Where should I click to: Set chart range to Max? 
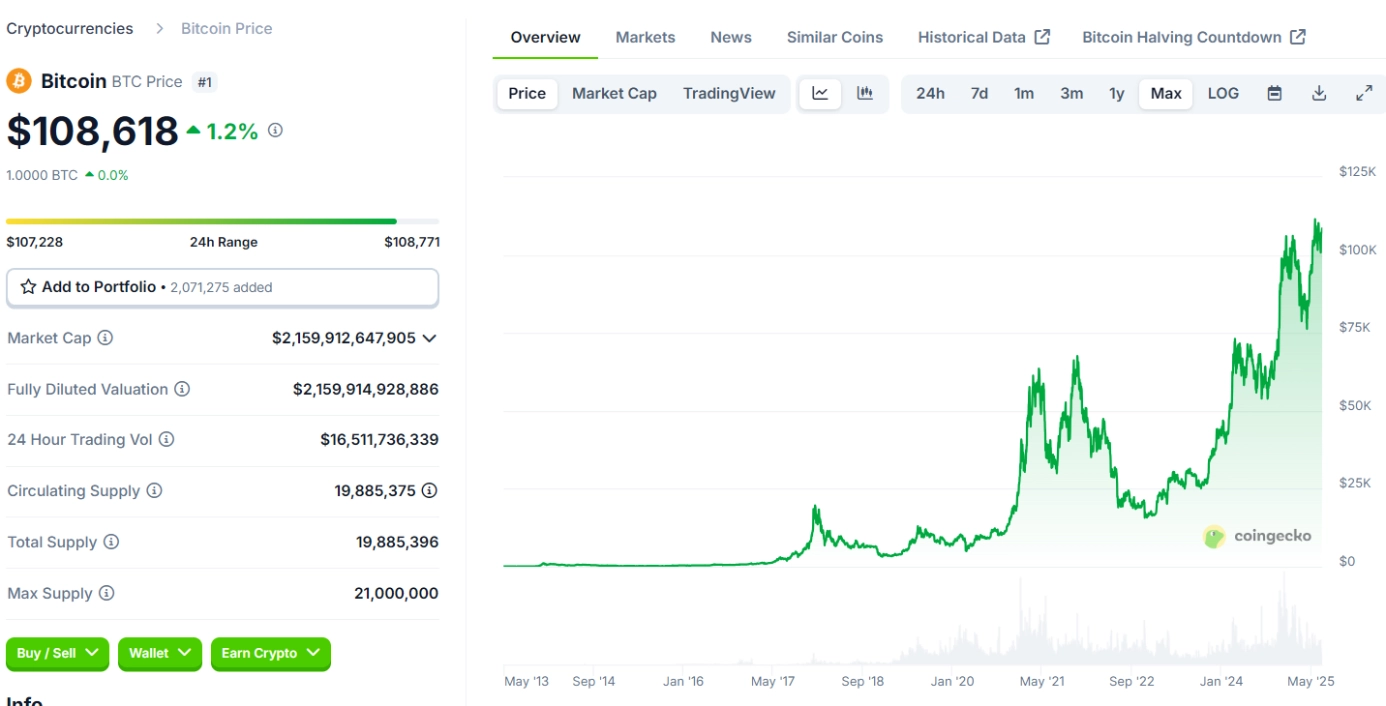point(1166,93)
